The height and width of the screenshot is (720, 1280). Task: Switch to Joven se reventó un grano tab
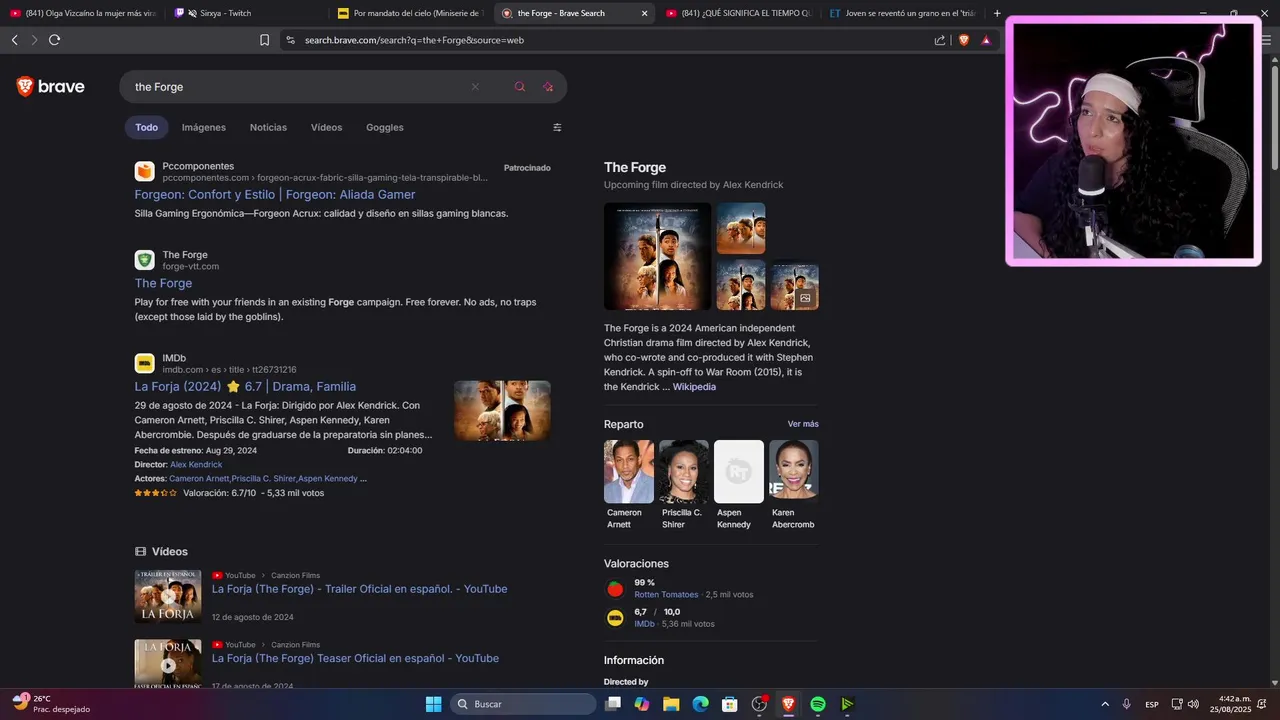902,13
